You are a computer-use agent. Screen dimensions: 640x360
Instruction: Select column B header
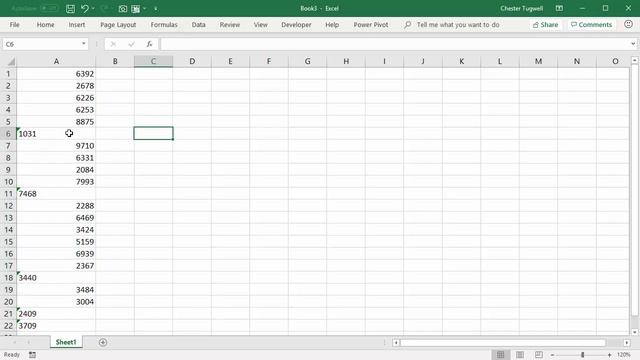click(115, 61)
